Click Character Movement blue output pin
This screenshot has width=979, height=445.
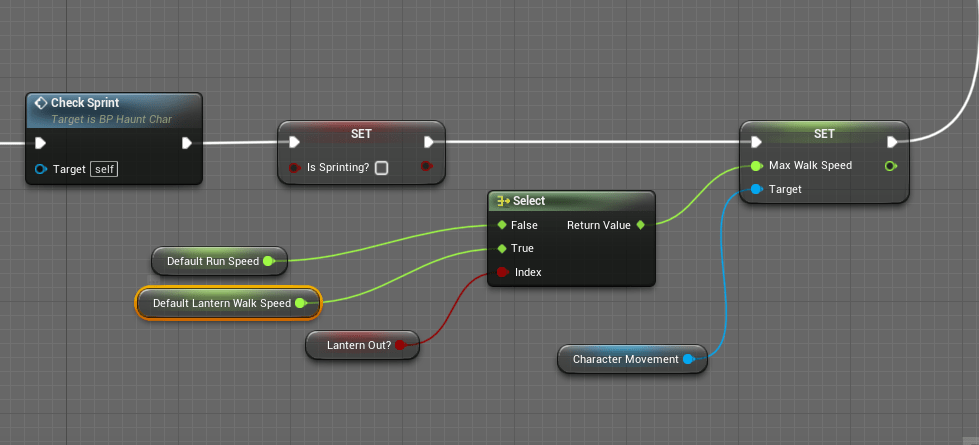(688, 359)
